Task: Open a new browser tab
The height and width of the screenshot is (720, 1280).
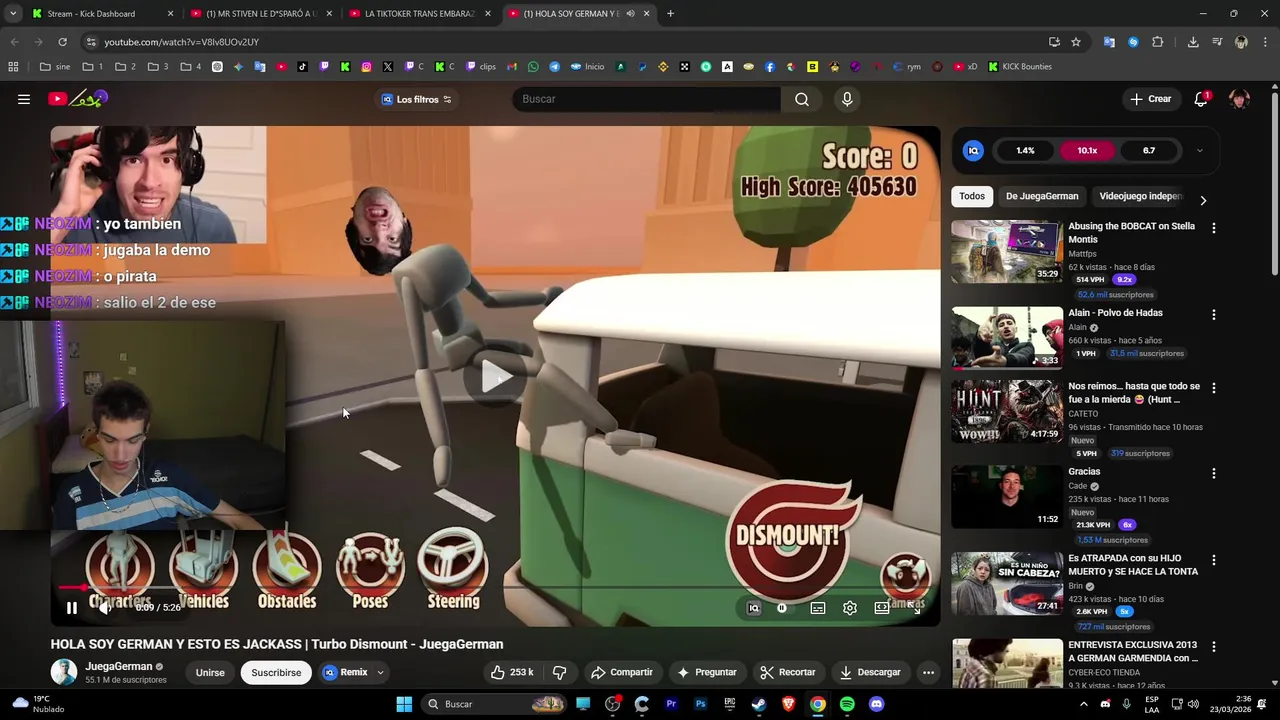Action: click(x=670, y=14)
